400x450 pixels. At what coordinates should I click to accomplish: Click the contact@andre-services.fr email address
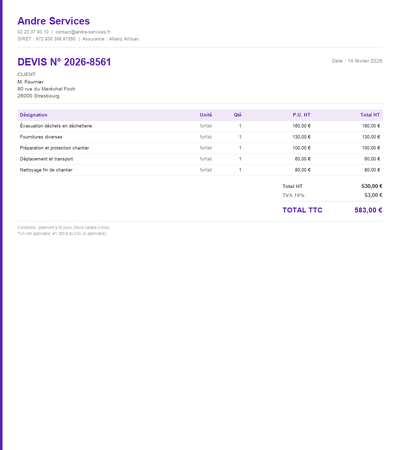[x=83, y=32]
